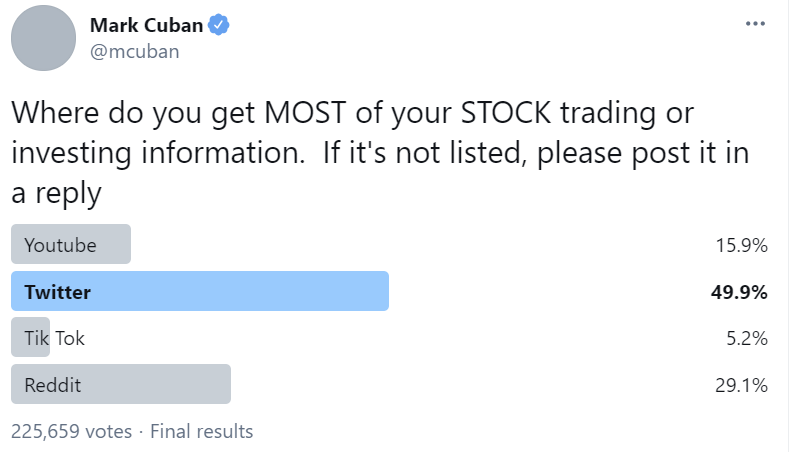Click the 5.2% Tik Tok result
Screen dimensions: 790x452
tap(747, 338)
